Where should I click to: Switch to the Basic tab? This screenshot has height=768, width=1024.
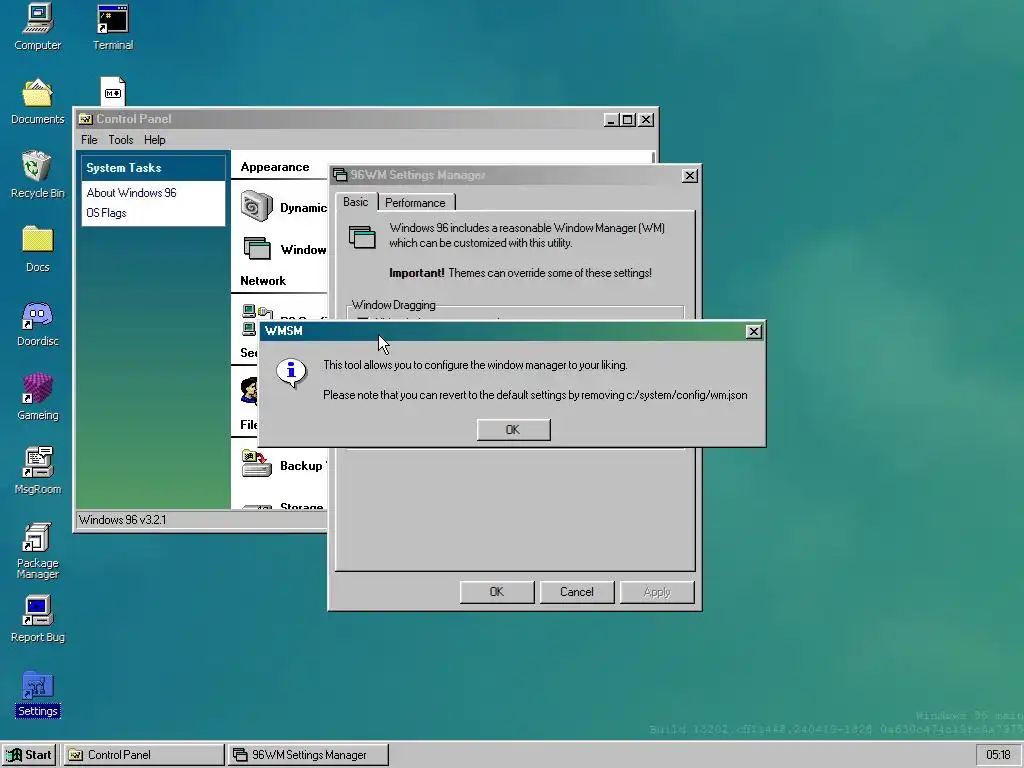(356, 202)
